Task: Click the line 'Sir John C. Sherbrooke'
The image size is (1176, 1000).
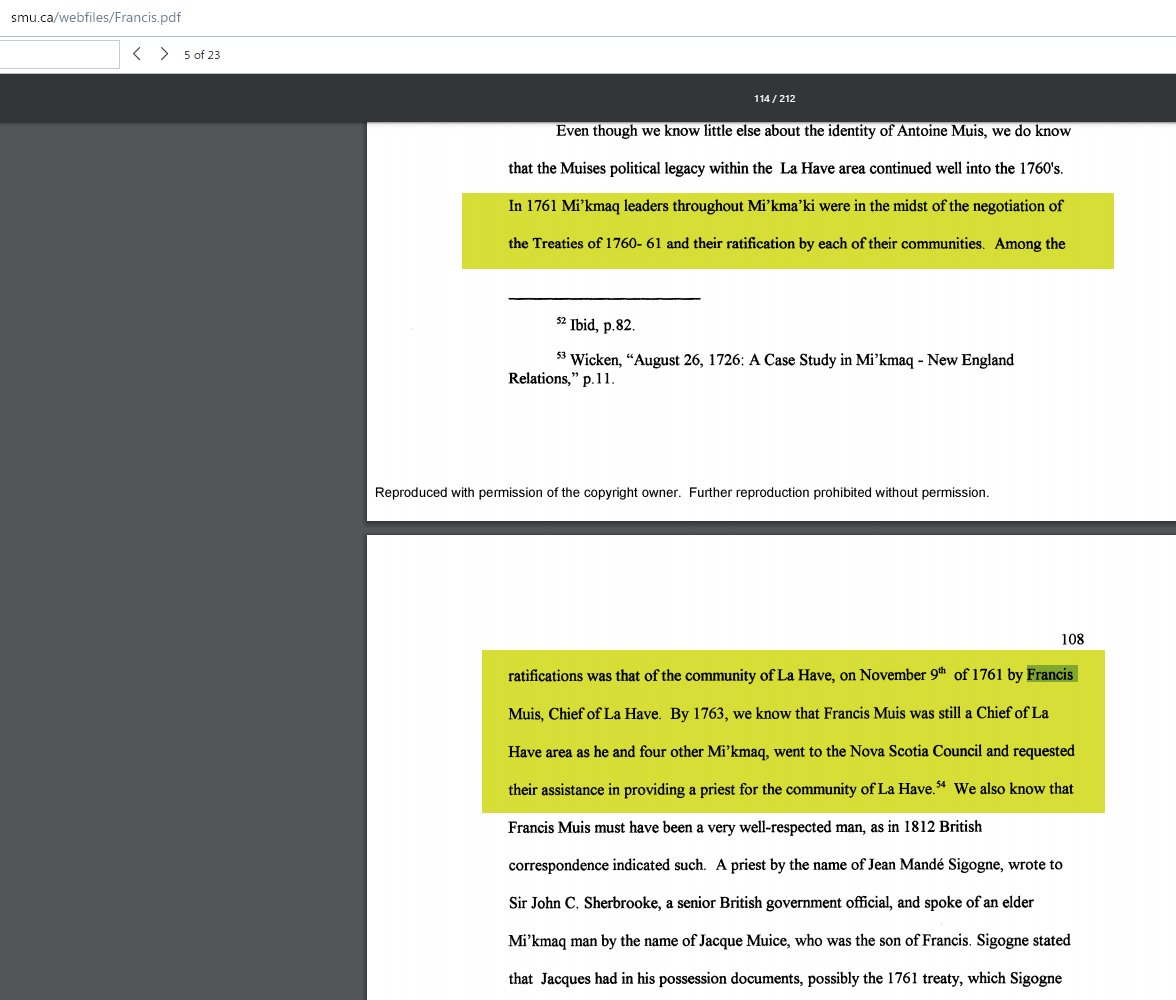Action: [771, 902]
